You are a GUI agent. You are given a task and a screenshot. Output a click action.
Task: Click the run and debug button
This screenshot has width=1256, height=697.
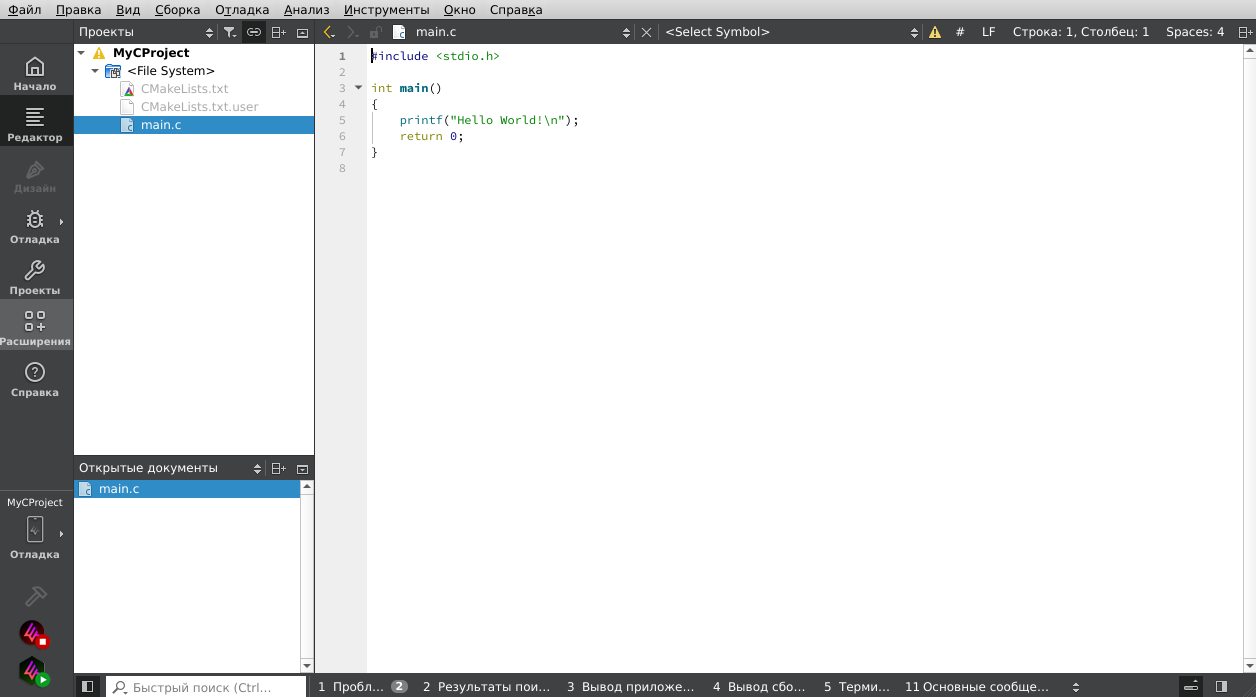(35, 671)
